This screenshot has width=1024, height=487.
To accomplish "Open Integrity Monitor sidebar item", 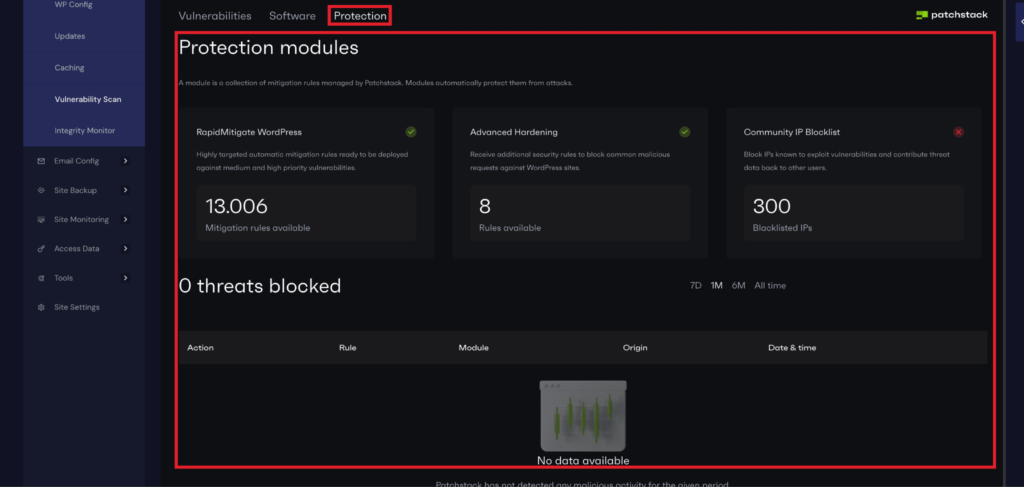I will 85,131.
